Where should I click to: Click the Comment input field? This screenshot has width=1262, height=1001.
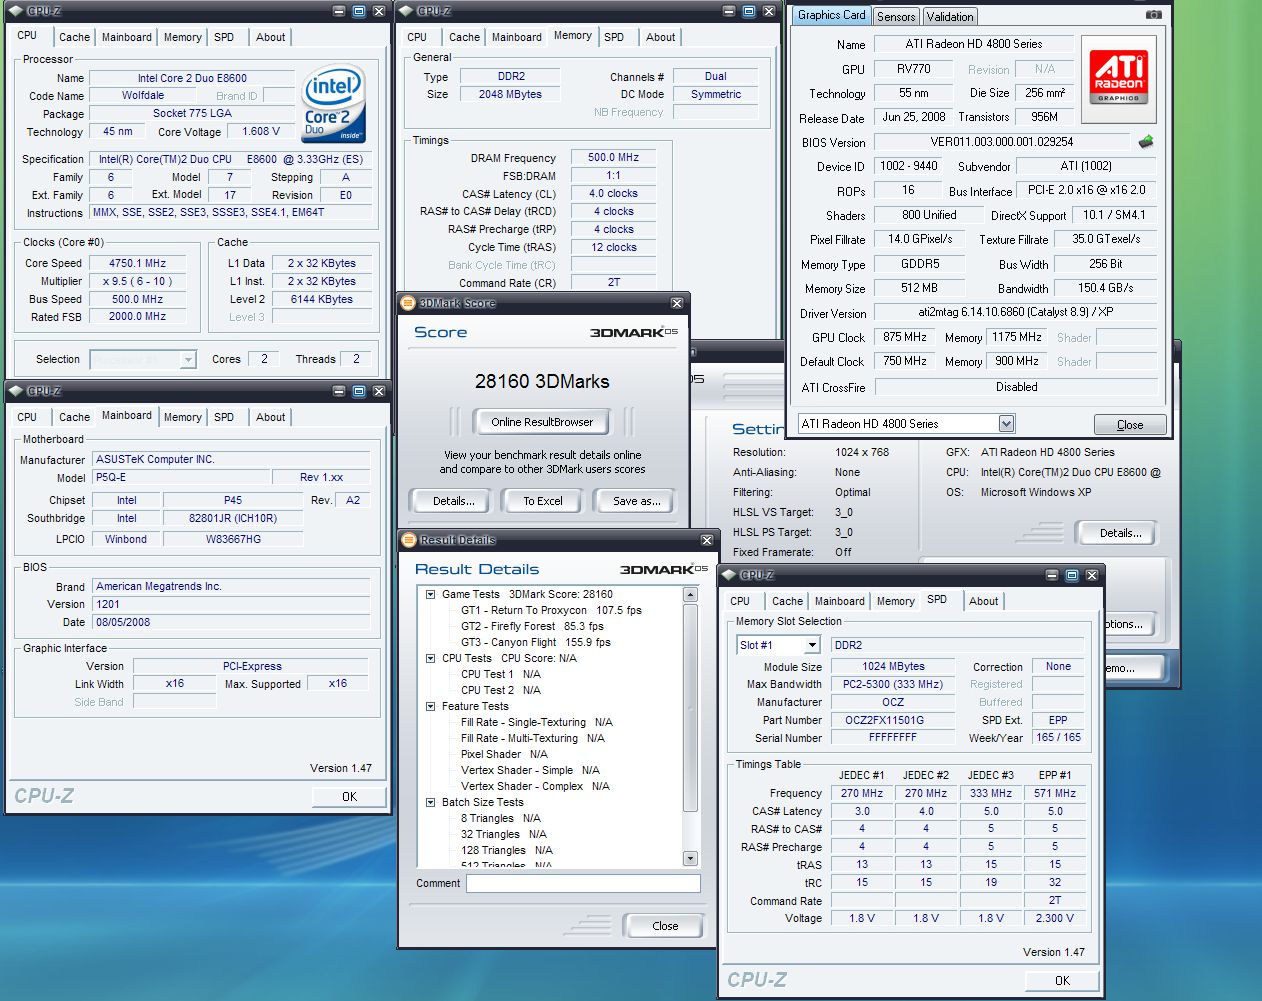click(583, 883)
